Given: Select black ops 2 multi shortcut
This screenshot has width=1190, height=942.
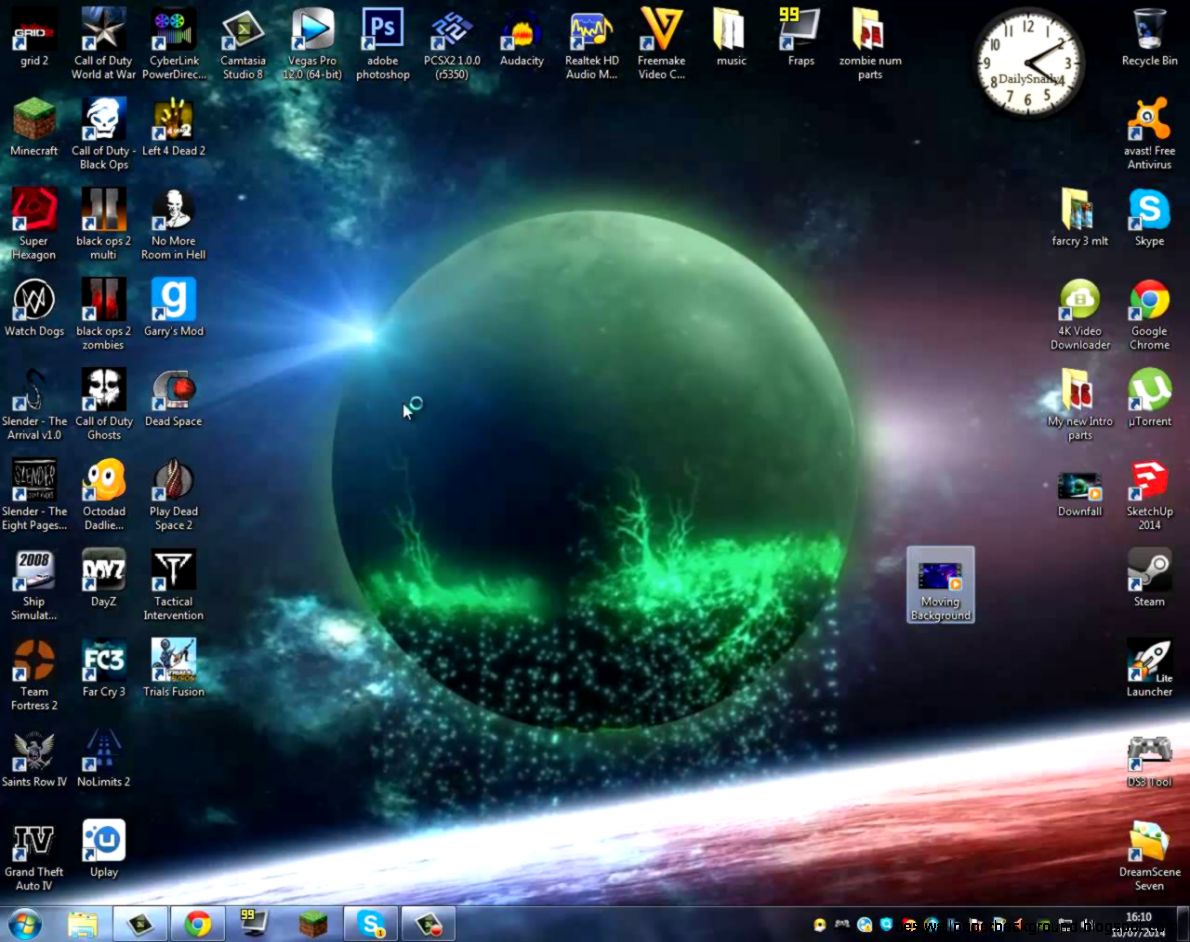Looking at the screenshot, I should 103,223.
